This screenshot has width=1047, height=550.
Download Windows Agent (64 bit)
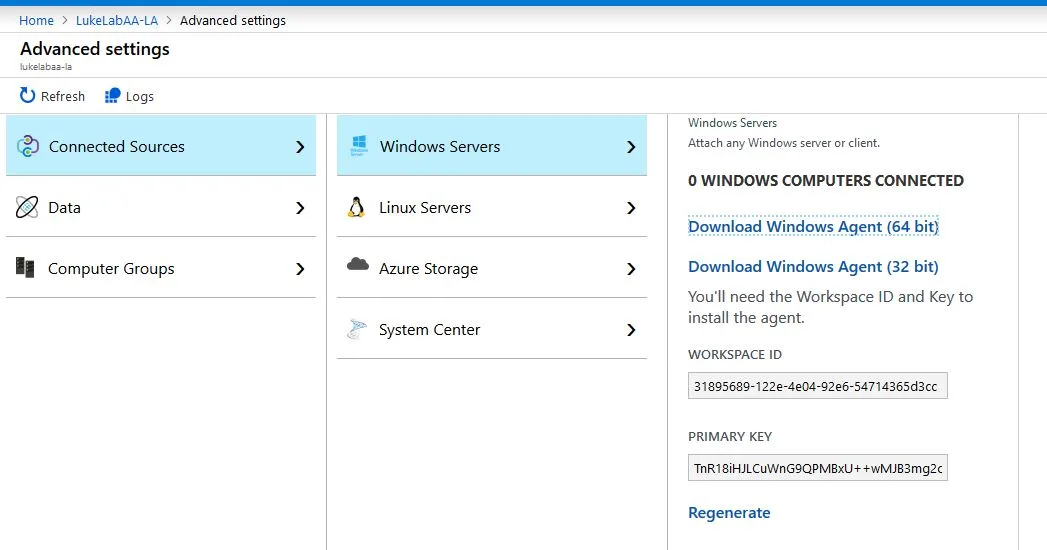[813, 227]
